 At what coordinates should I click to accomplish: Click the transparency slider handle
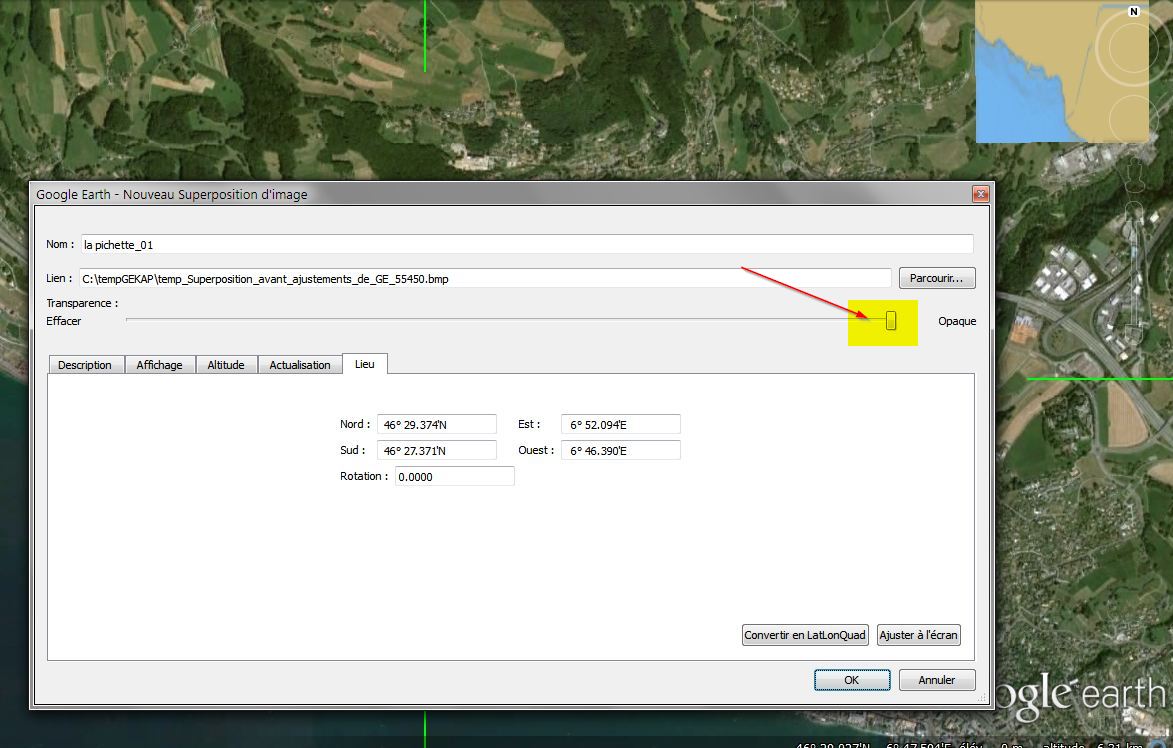coord(891,320)
